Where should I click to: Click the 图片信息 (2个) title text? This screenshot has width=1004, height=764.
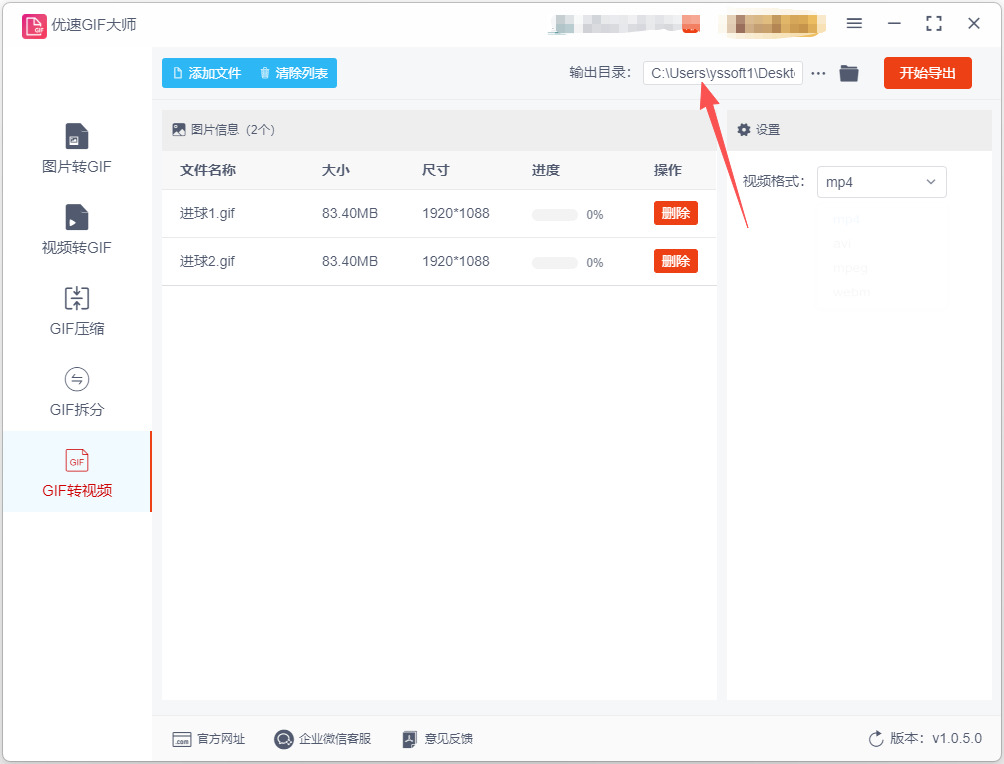(232, 130)
